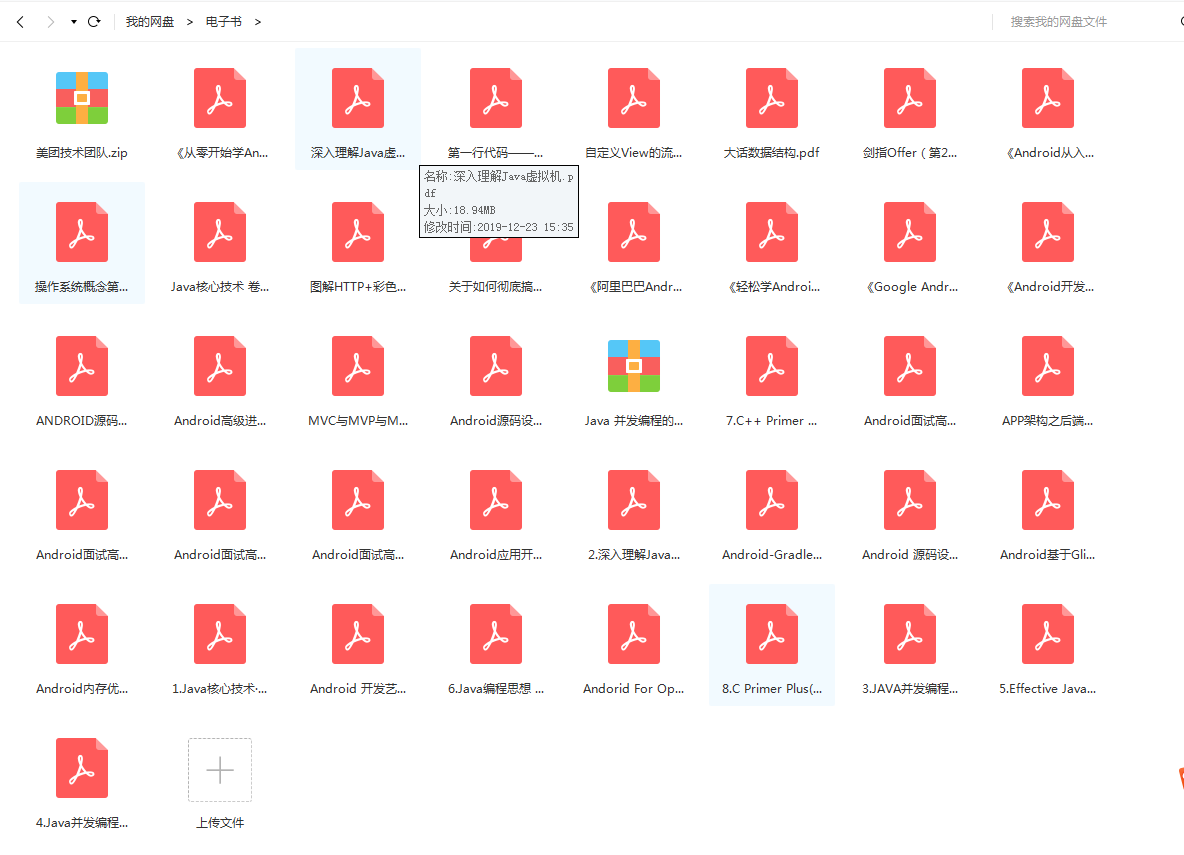Select the Java 并发编程的... archive icon
The height and width of the screenshot is (855, 1184).
(x=634, y=366)
